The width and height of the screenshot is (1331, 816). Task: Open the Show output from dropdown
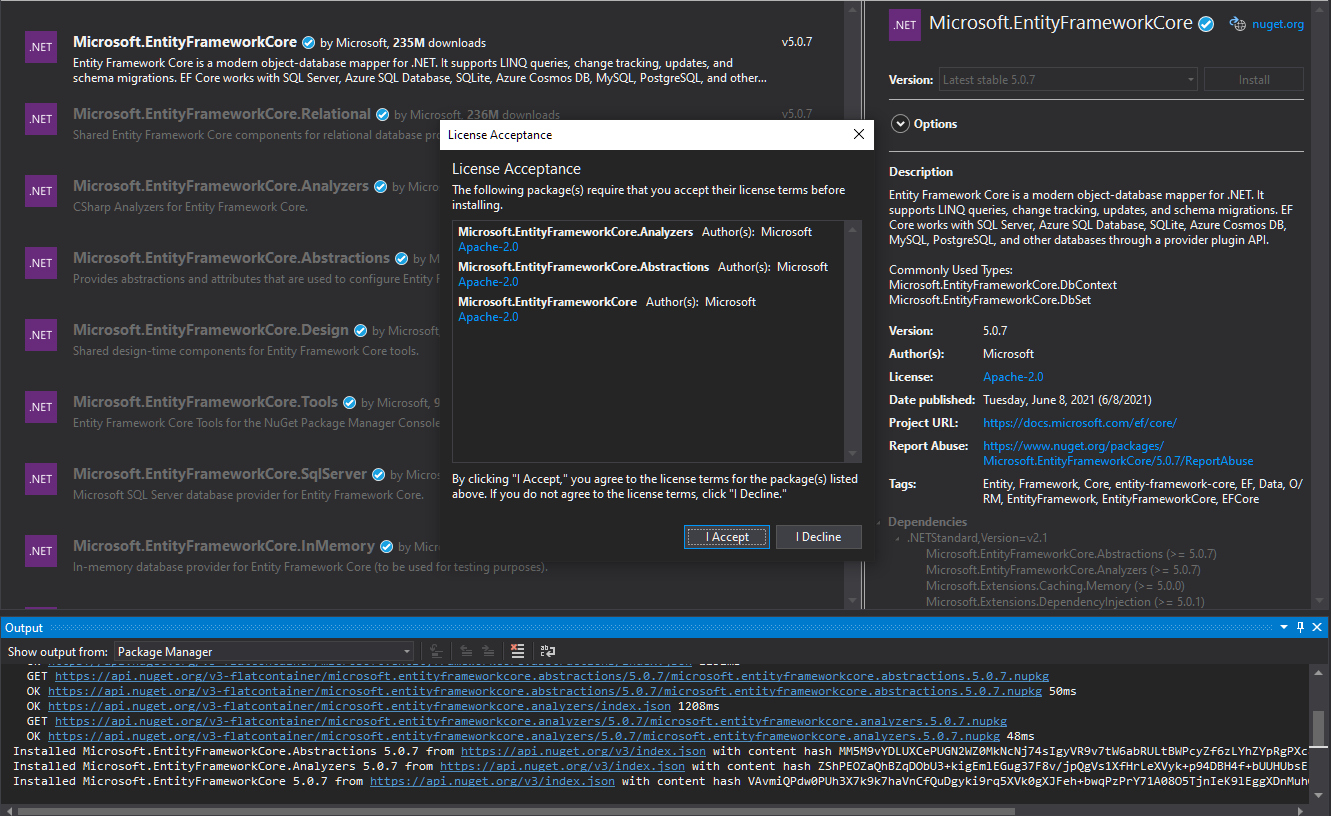(264, 652)
